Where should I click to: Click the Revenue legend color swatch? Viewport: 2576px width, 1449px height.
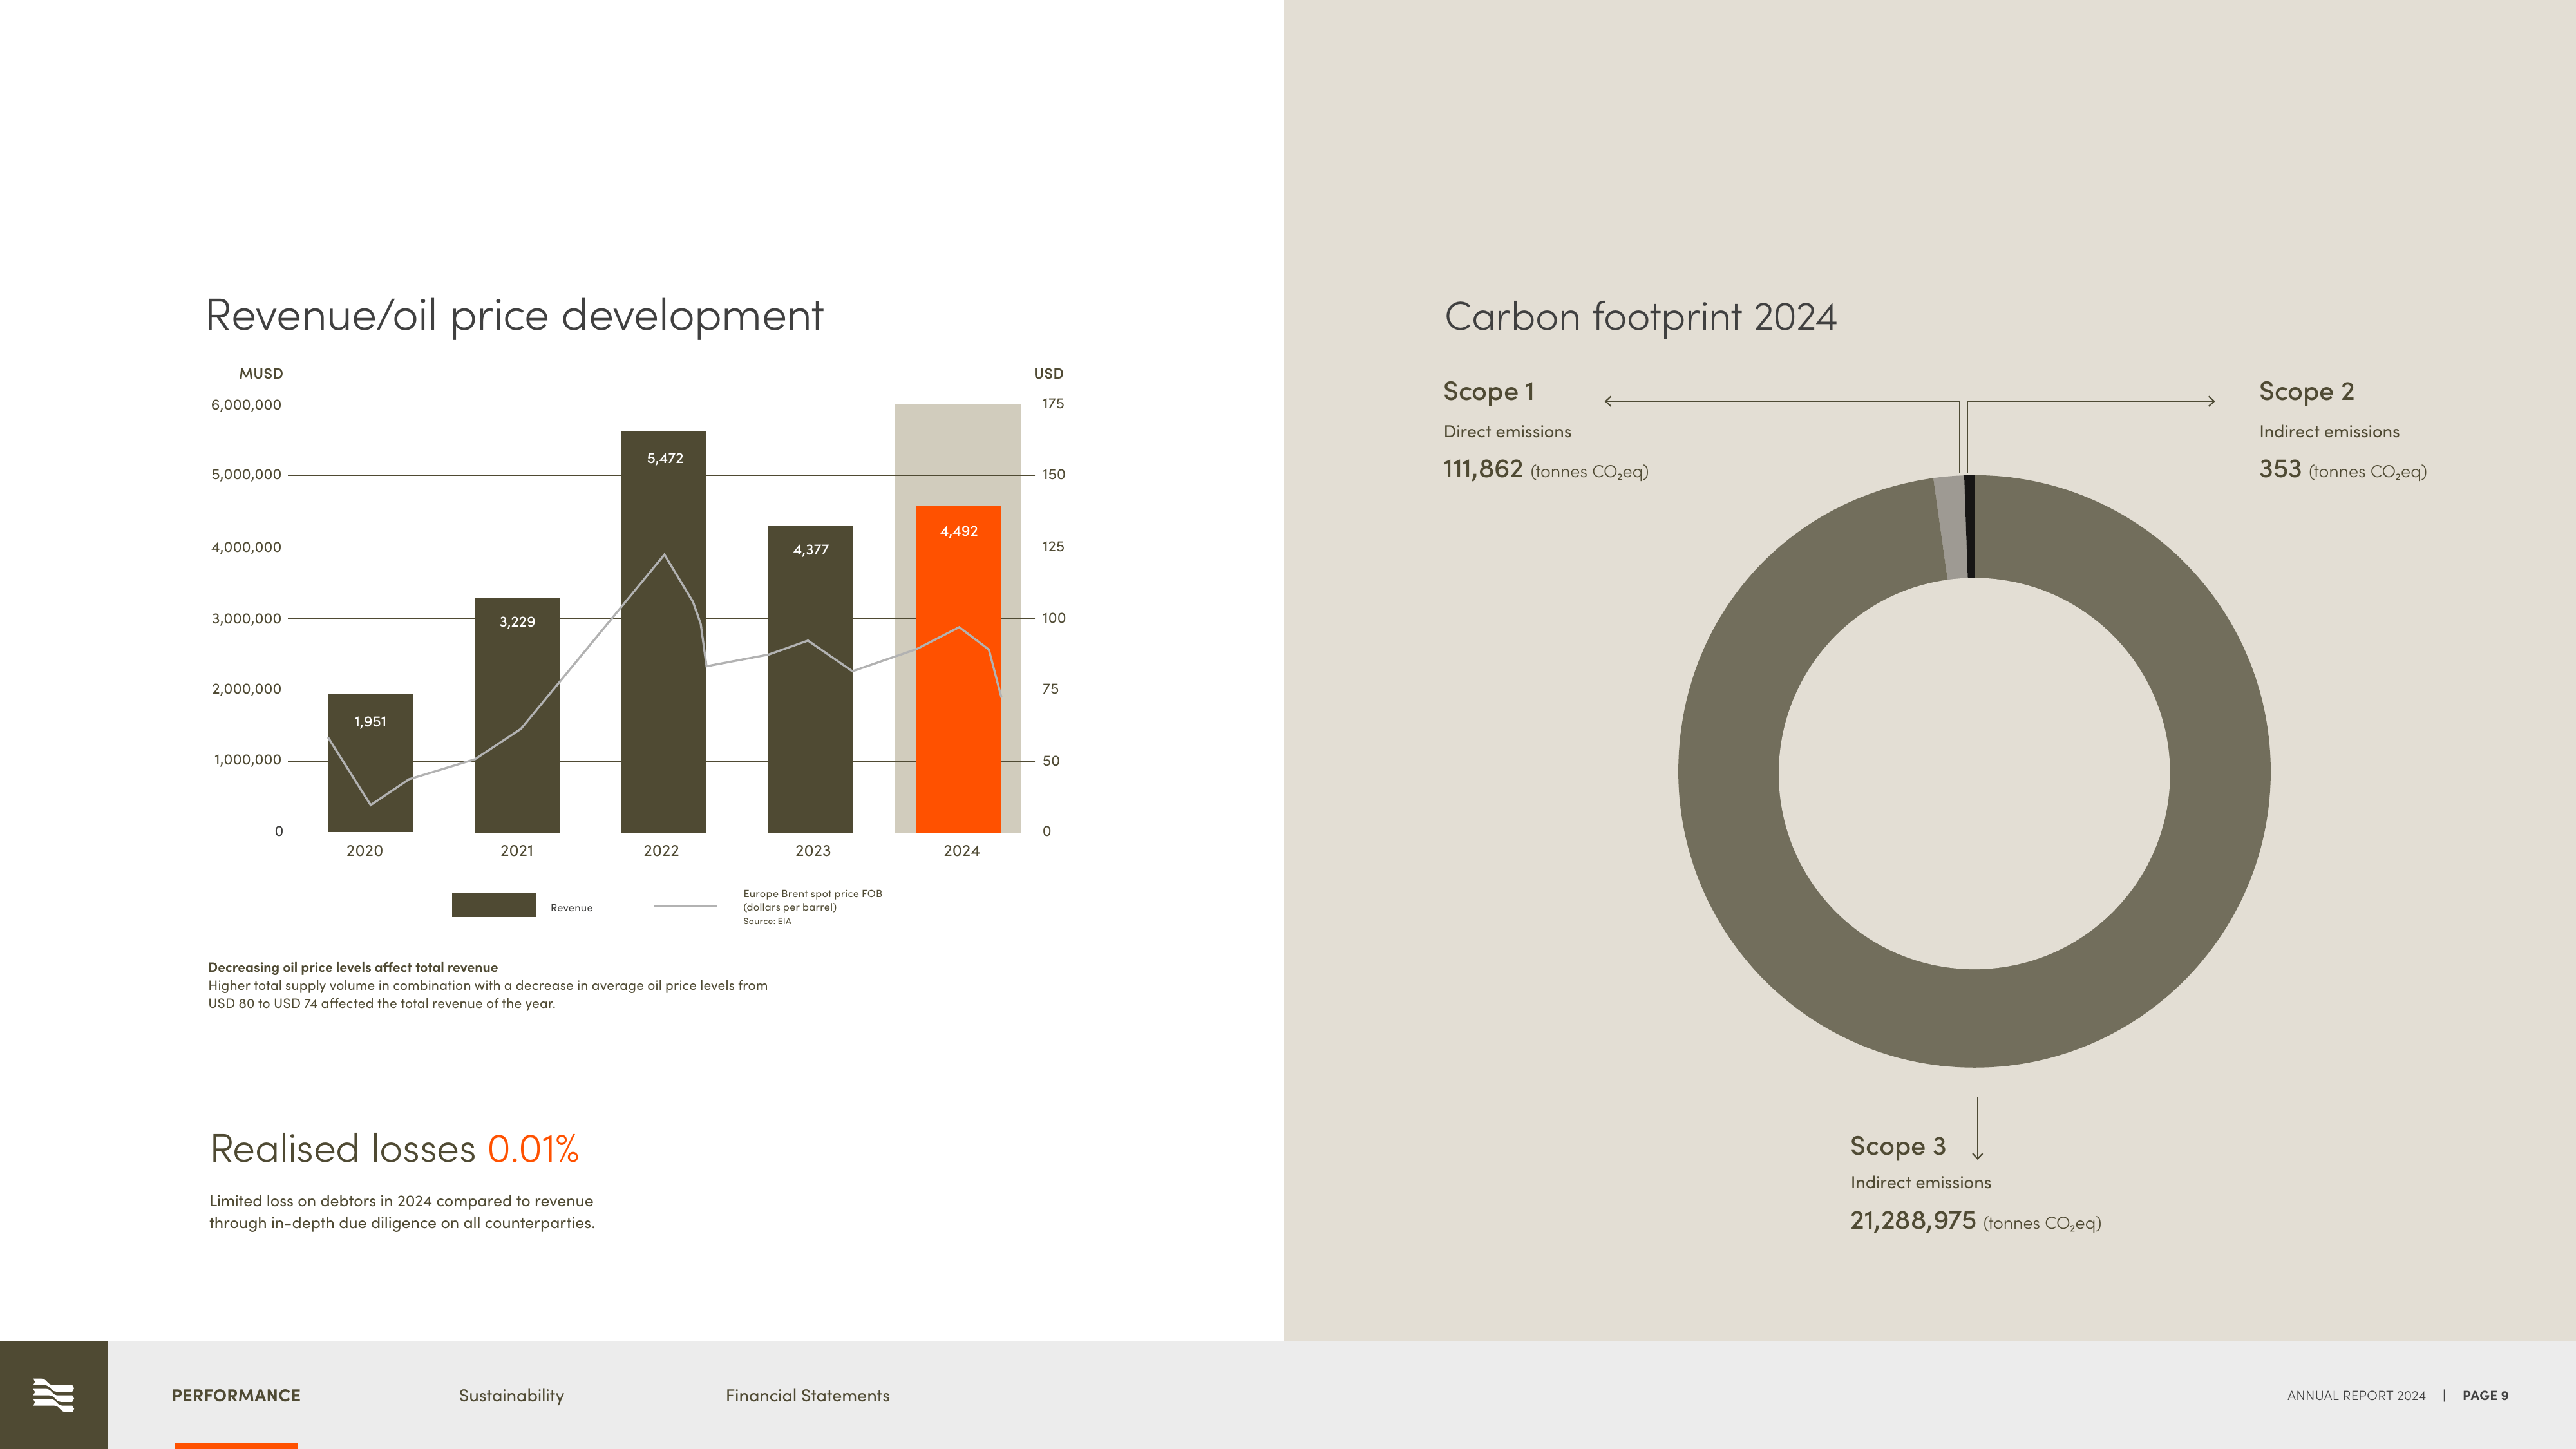click(x=494, y=904)
